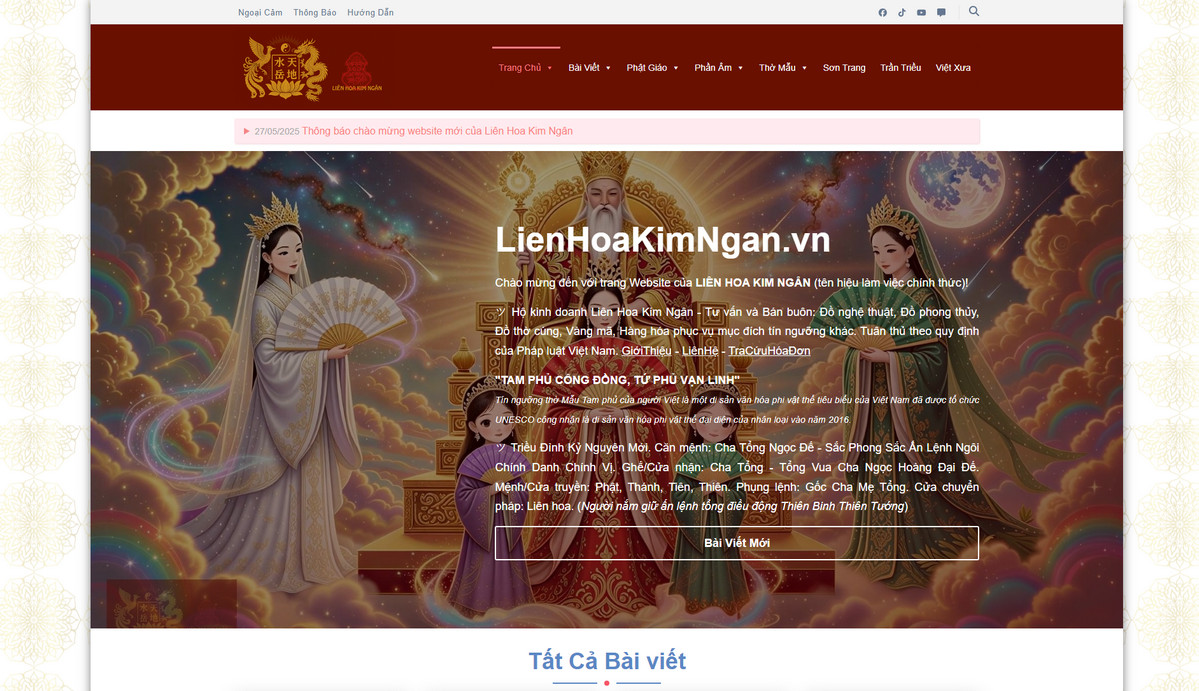
Task: Open the search magnifier icon
Action: coord(973,11)
